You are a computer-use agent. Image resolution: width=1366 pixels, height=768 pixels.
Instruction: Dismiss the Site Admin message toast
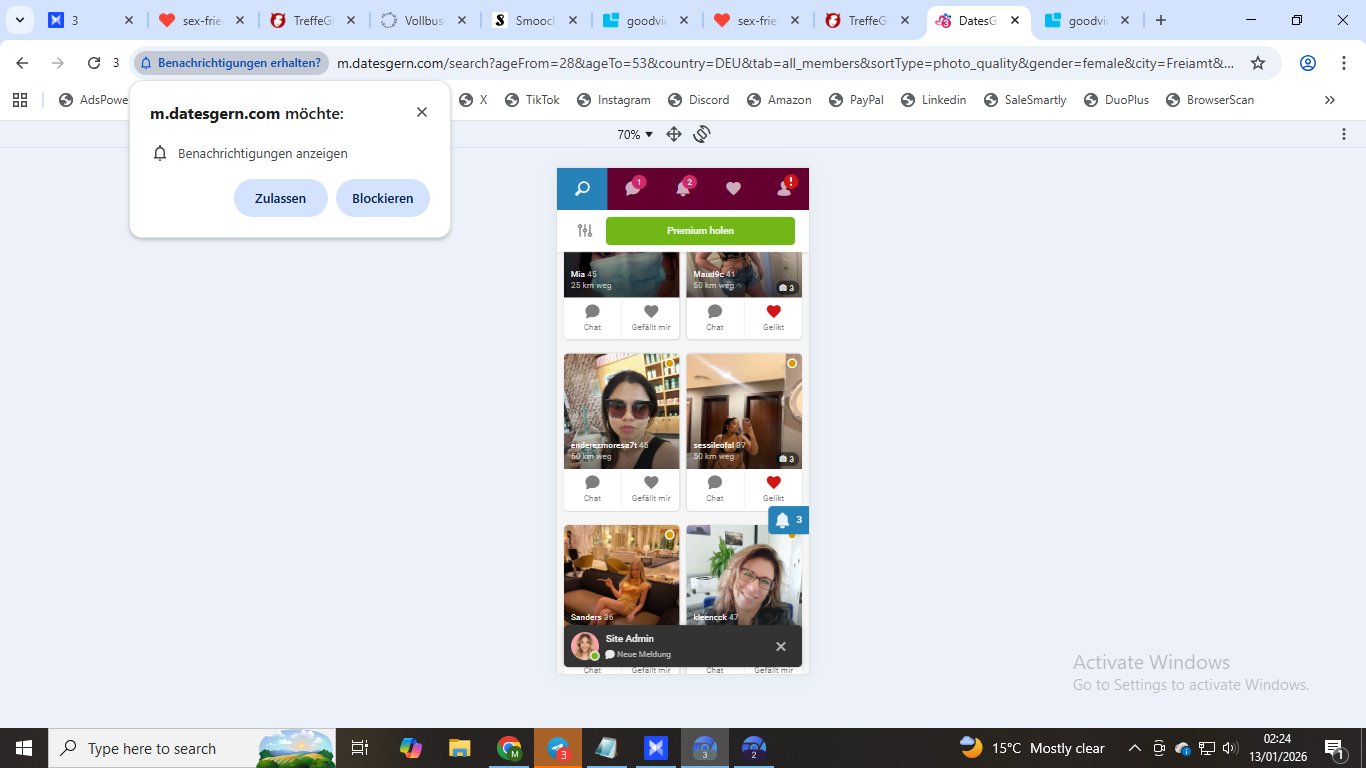pyautogui.click(x=781, y=647)
